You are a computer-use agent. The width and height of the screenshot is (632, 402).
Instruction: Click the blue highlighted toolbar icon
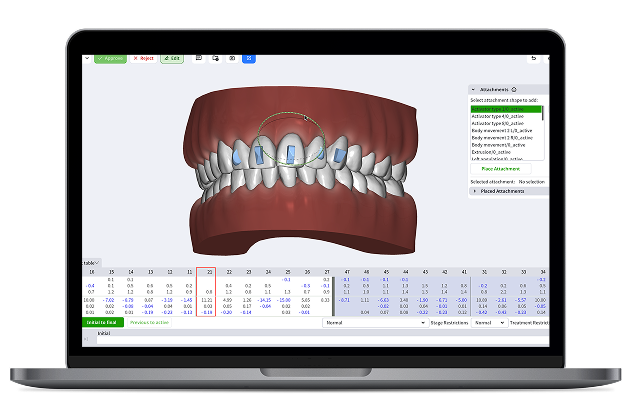249,58
